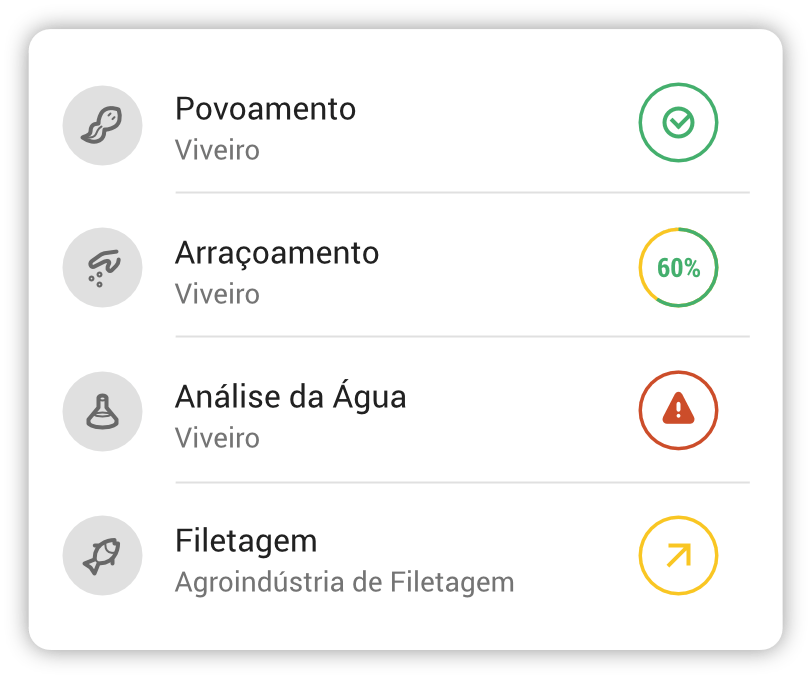812x680 pixels.
Task: Open the red warning alert icon
Action: tap(678, 409)
